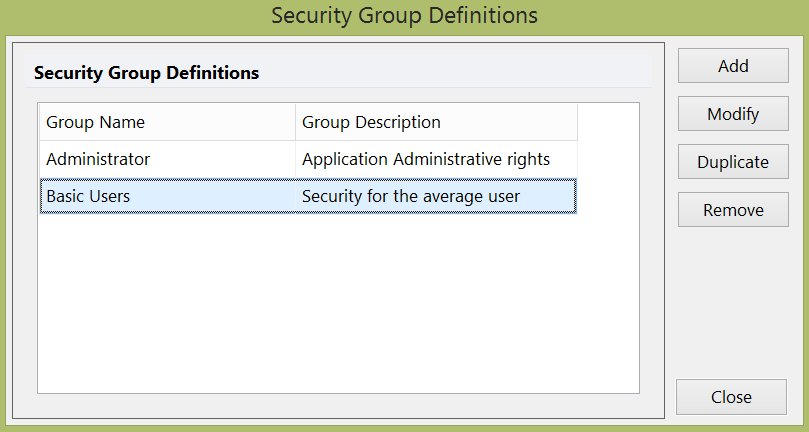The width and height of the screenshot is (809, 432).
Task: Duplicate the selected security group
Action: coord(733,162)
